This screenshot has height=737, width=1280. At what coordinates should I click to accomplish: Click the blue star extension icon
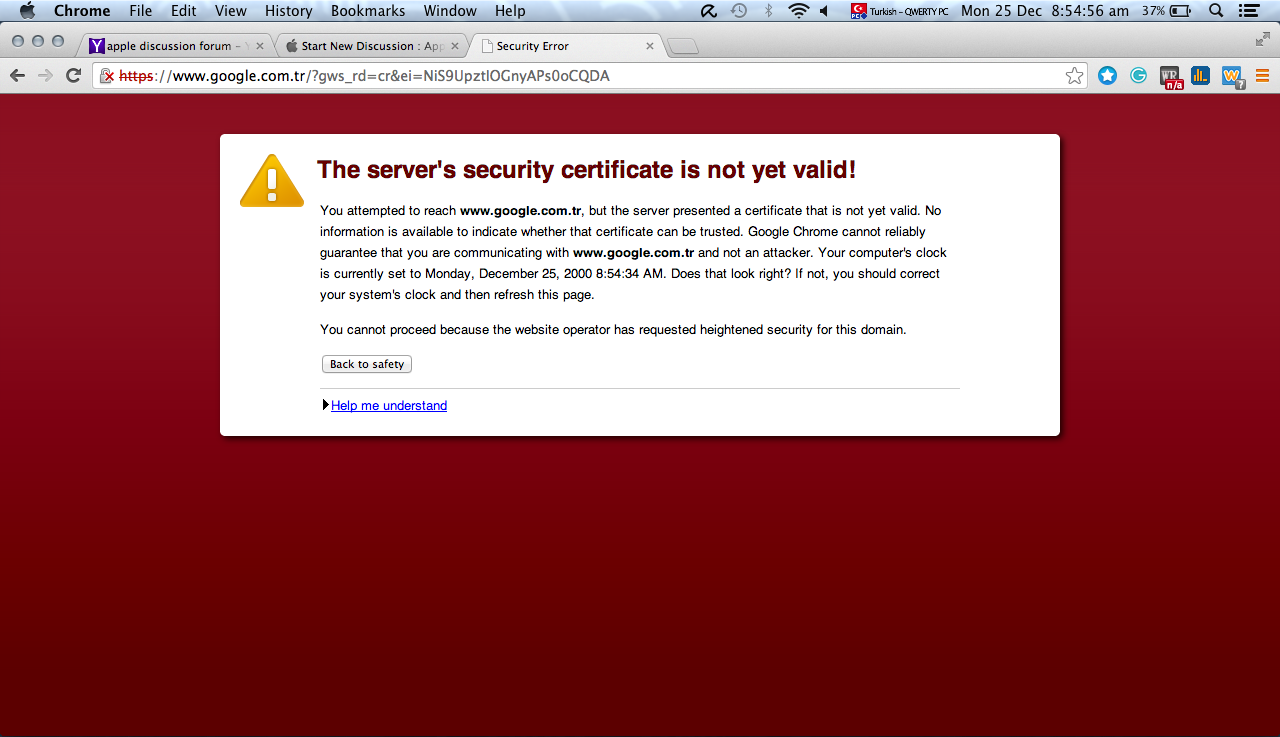pos(1107,75)
